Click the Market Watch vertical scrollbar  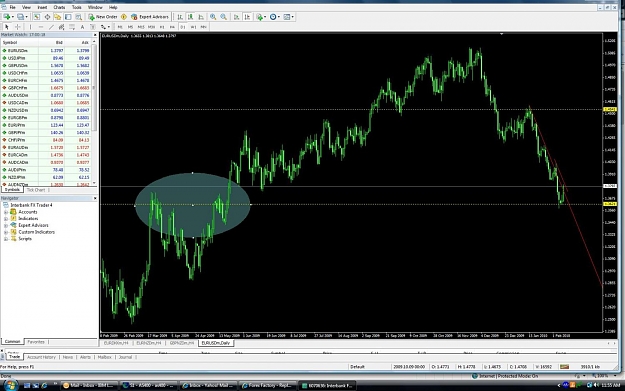tap(94, 113)
